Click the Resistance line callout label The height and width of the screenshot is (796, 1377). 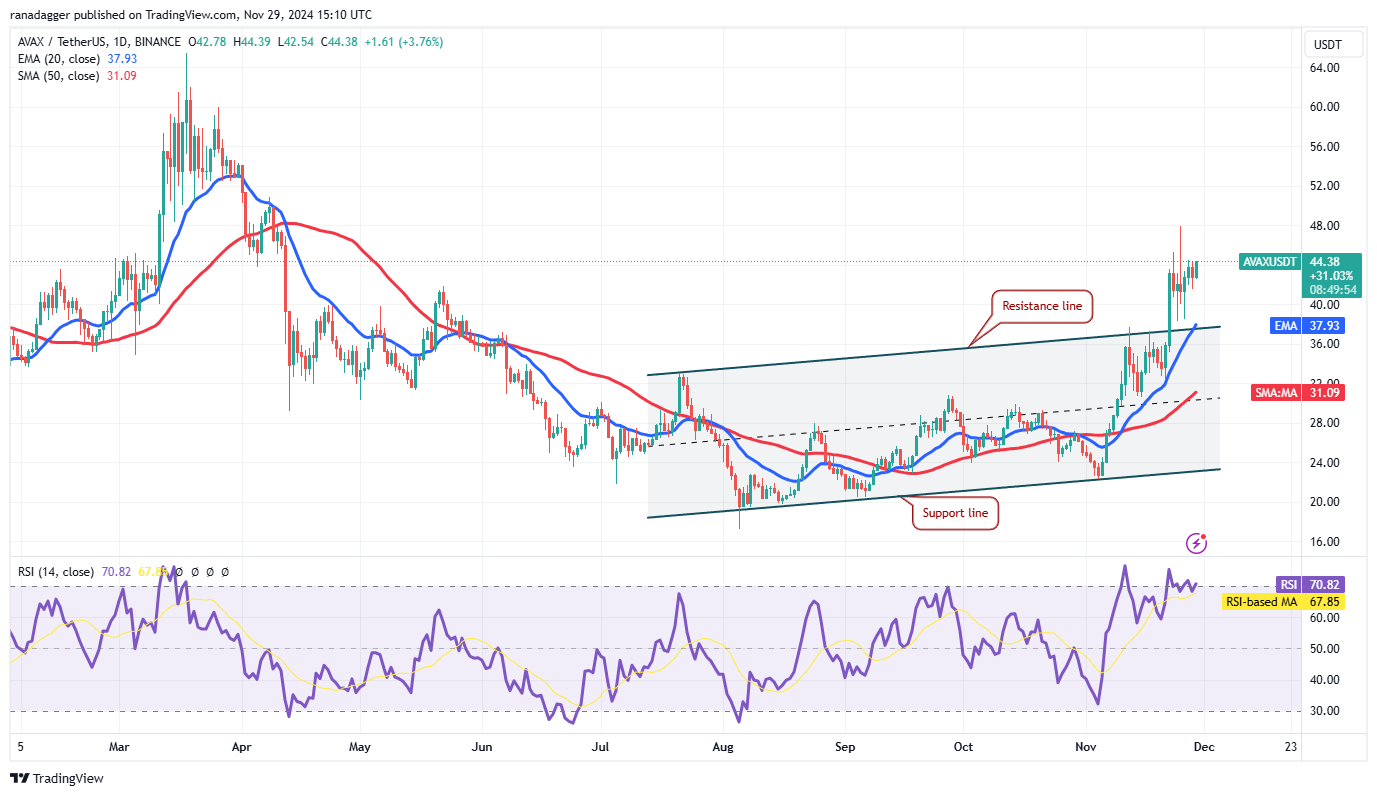[x=1042, y=306]
